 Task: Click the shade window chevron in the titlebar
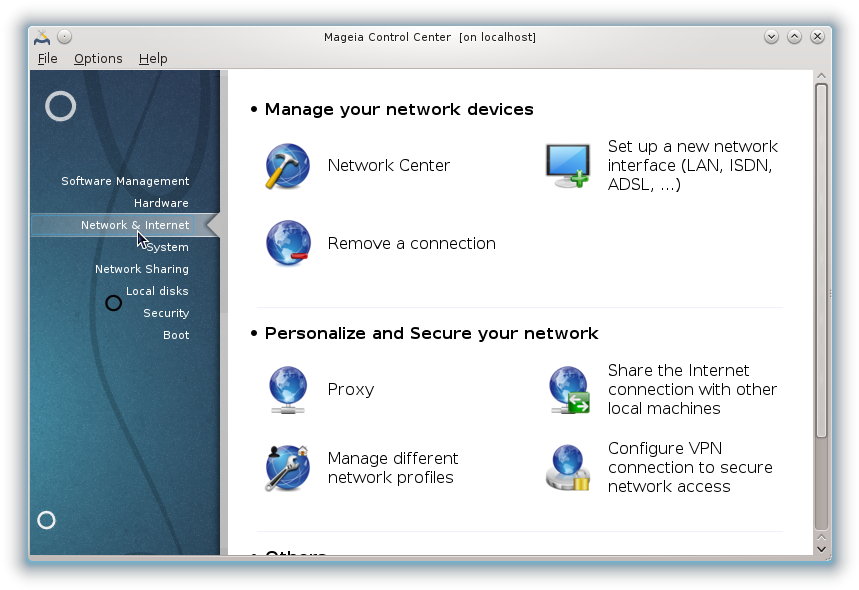771,36
